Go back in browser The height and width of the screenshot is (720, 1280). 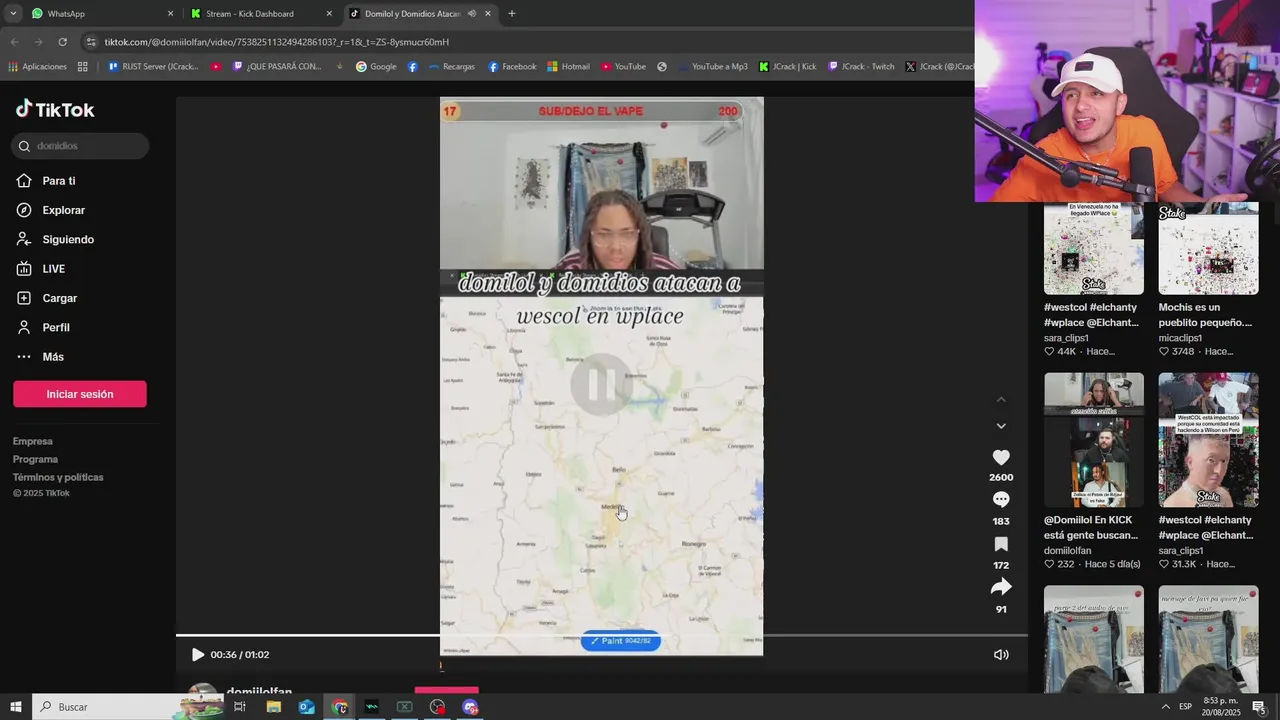tap(14, 42)
